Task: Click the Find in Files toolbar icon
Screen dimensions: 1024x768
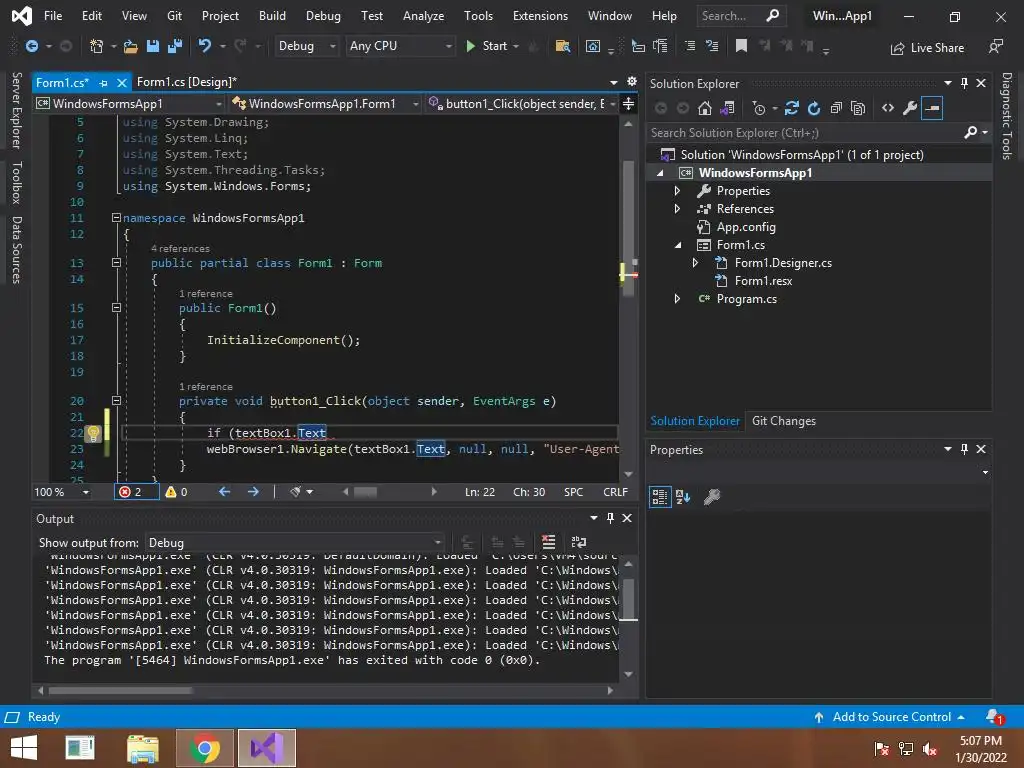Action: point(562,46)
